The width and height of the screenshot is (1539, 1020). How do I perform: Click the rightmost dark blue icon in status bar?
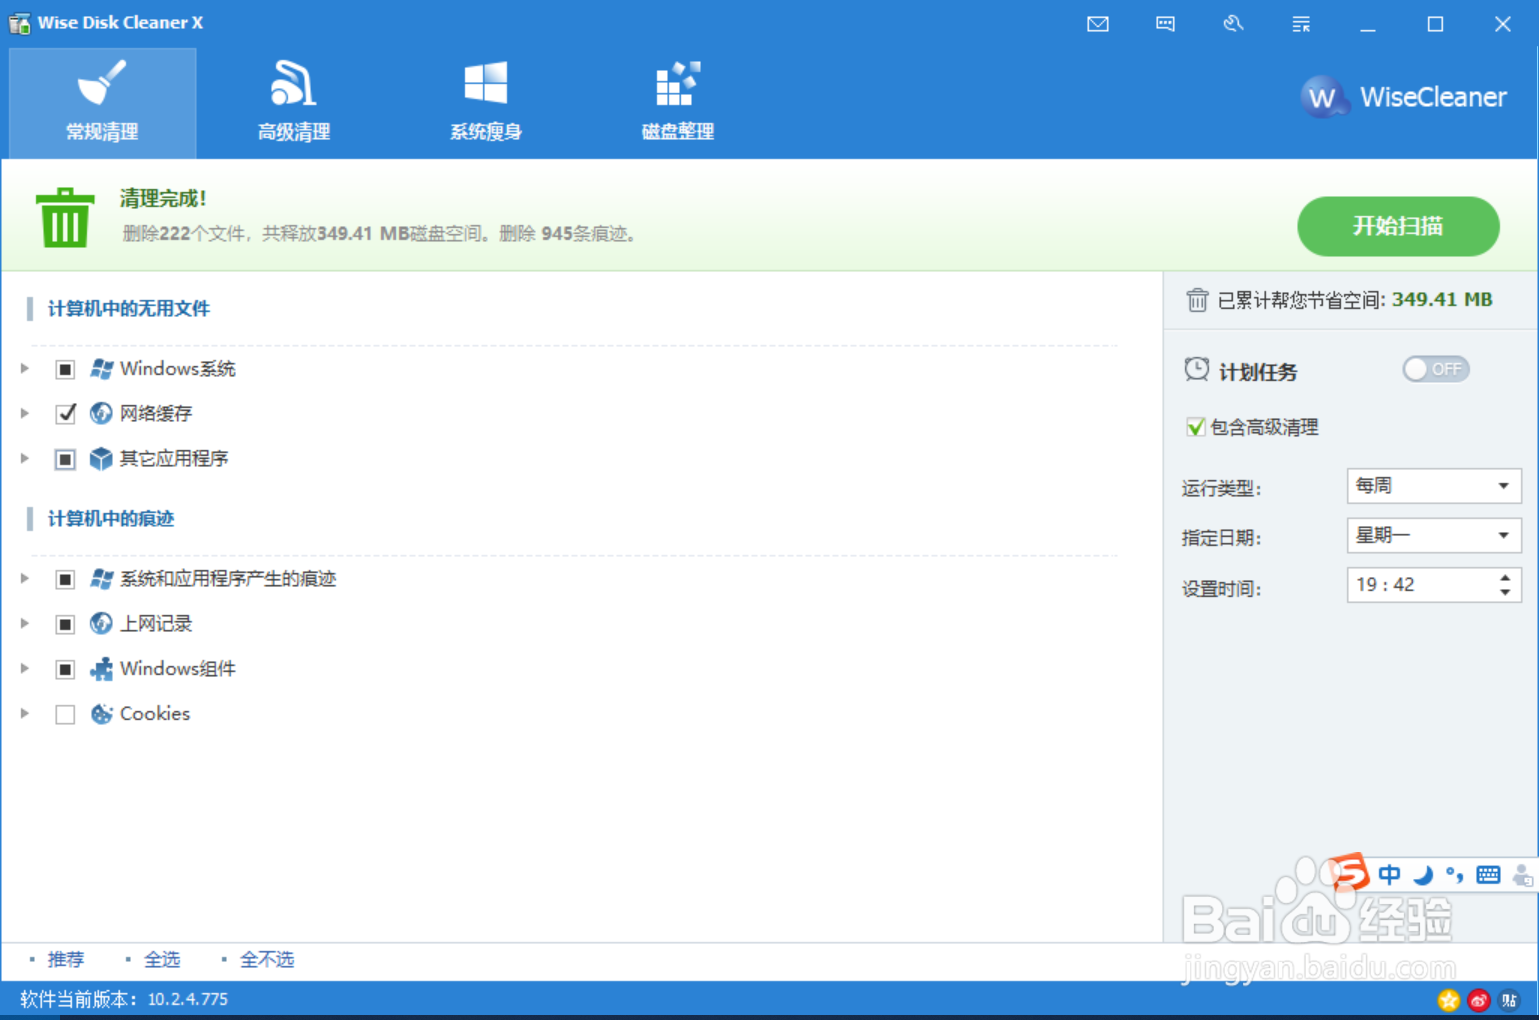pos(1509,999)
